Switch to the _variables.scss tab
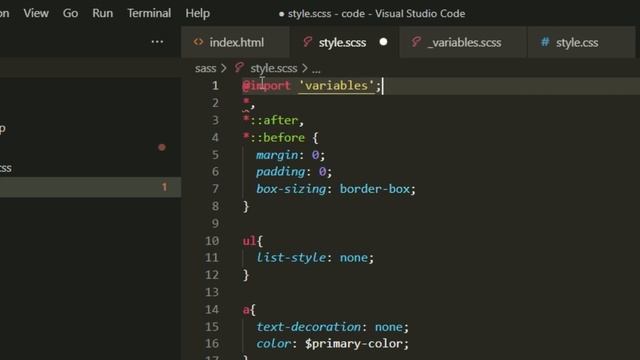 (463, 42)
